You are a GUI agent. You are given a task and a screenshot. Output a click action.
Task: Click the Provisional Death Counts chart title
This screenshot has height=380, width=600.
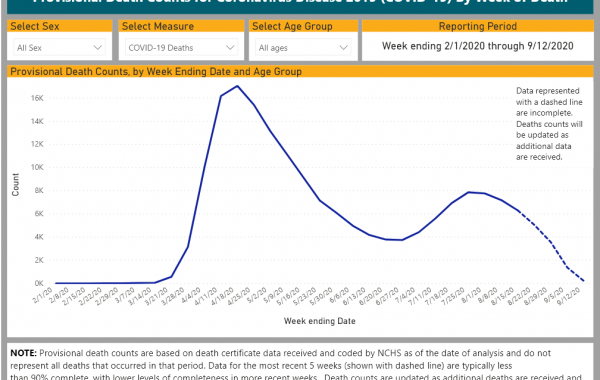pos(156,72)
